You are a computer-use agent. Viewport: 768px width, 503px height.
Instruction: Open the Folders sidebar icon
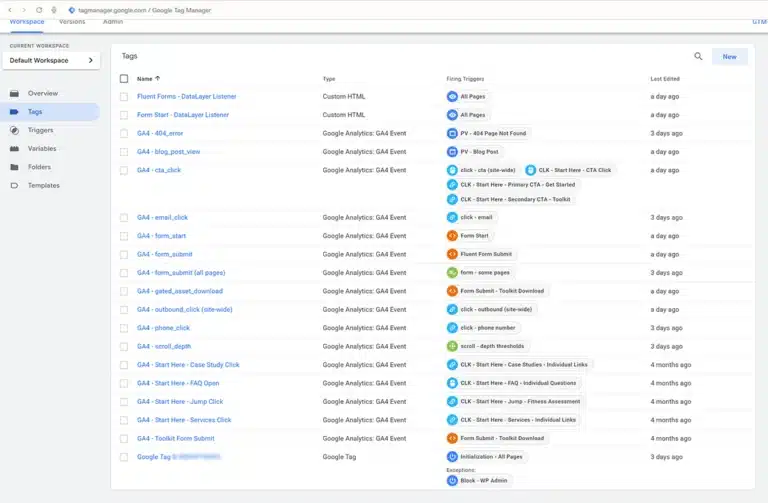pyautogui.click(x=14, y=167)
